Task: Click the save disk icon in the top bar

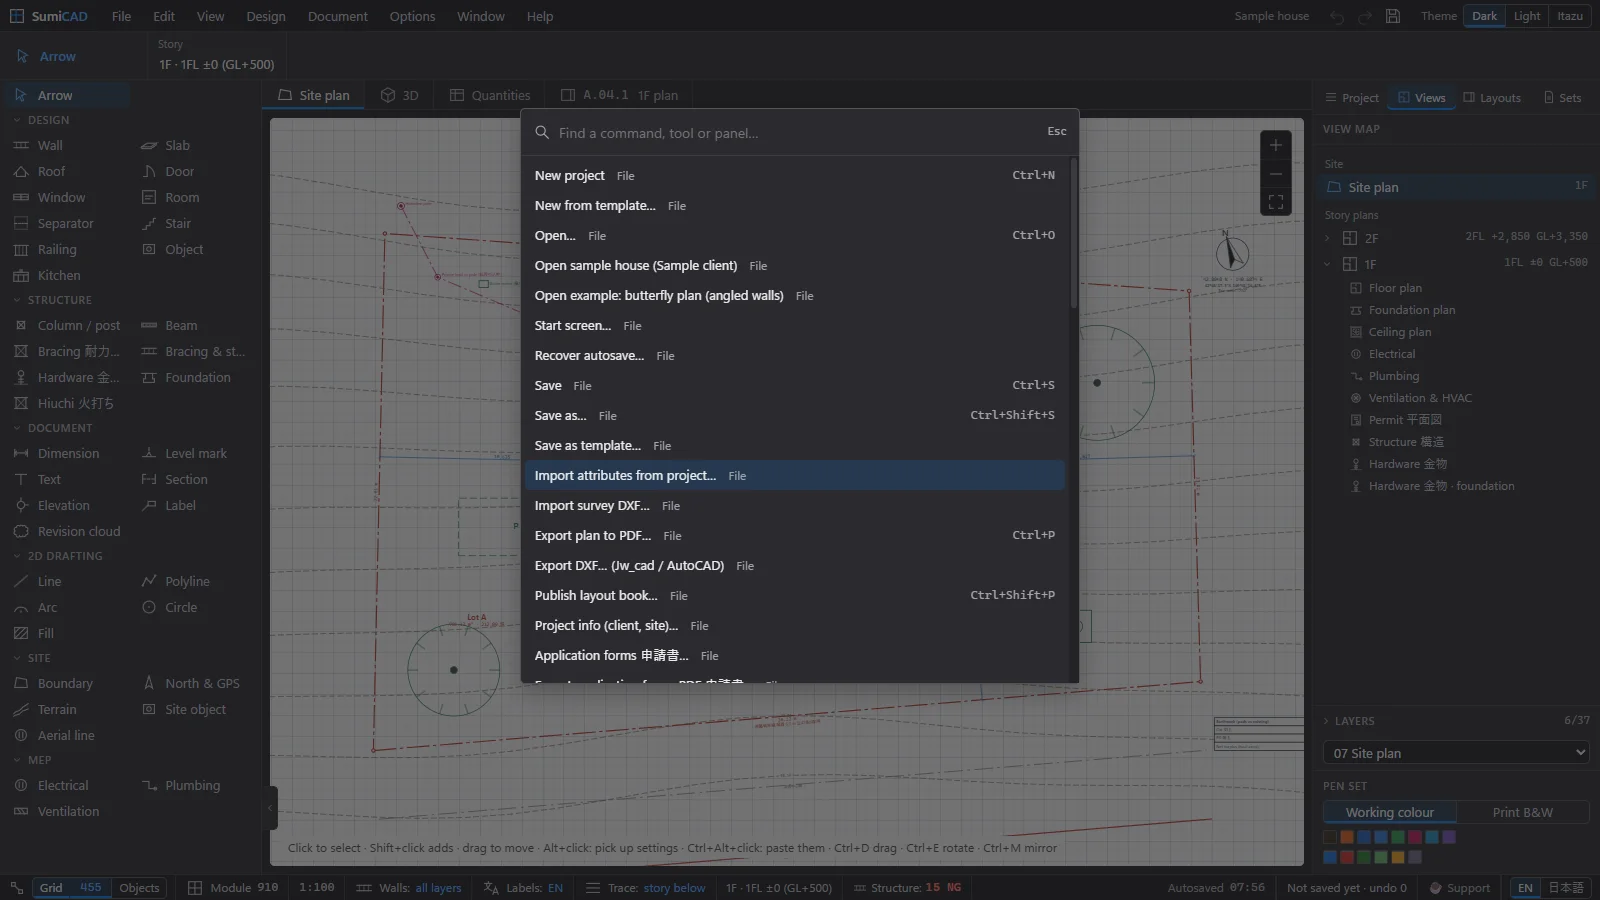Action: point(1393,16)
